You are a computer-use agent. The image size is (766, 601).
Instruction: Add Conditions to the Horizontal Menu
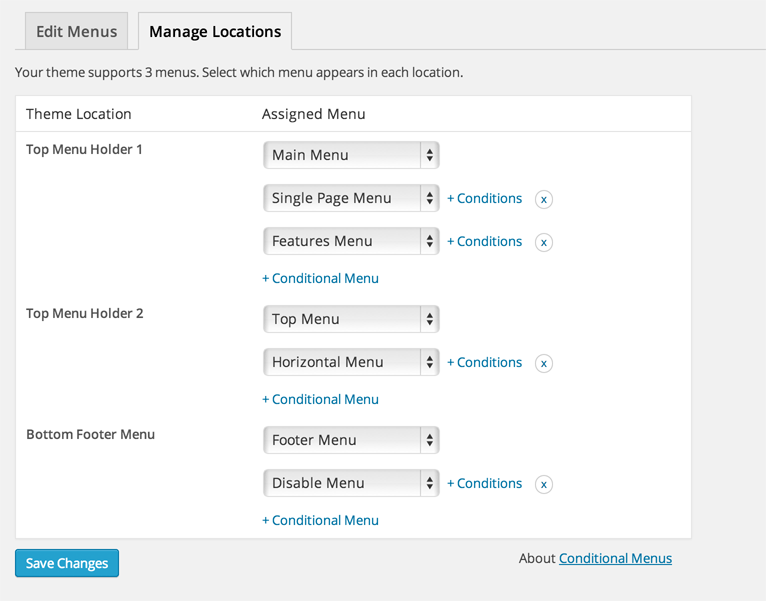tap(485, 362)
